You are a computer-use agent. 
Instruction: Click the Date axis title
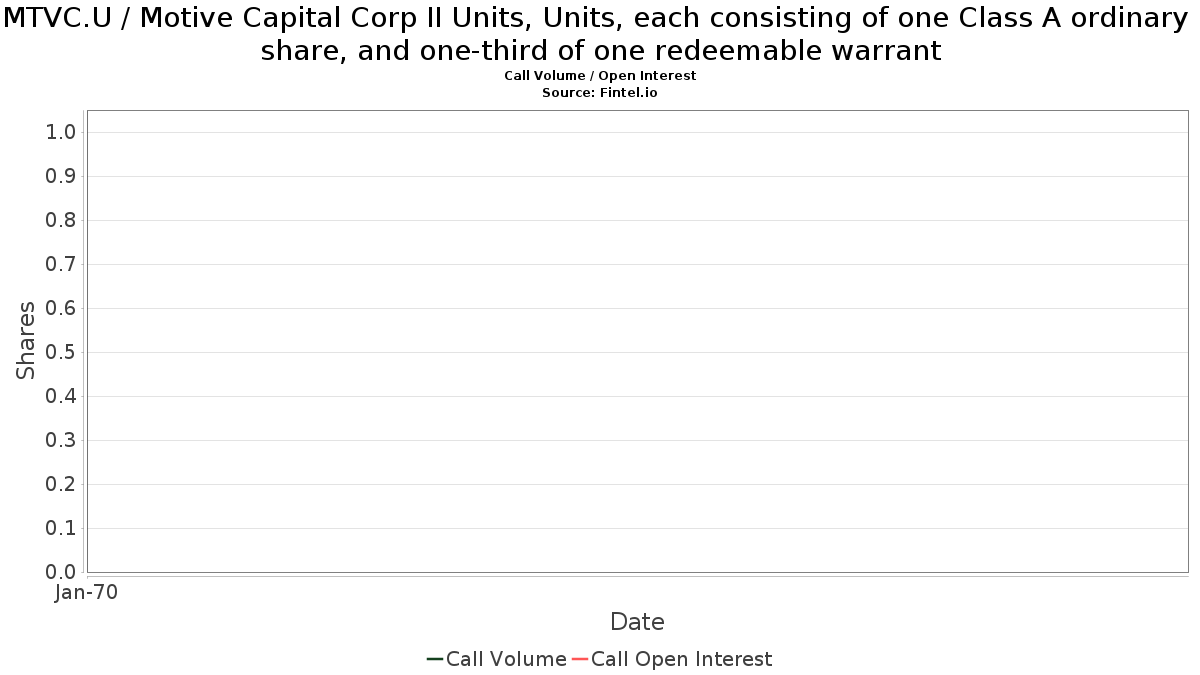pyautogui.click(x=637, y=622)
